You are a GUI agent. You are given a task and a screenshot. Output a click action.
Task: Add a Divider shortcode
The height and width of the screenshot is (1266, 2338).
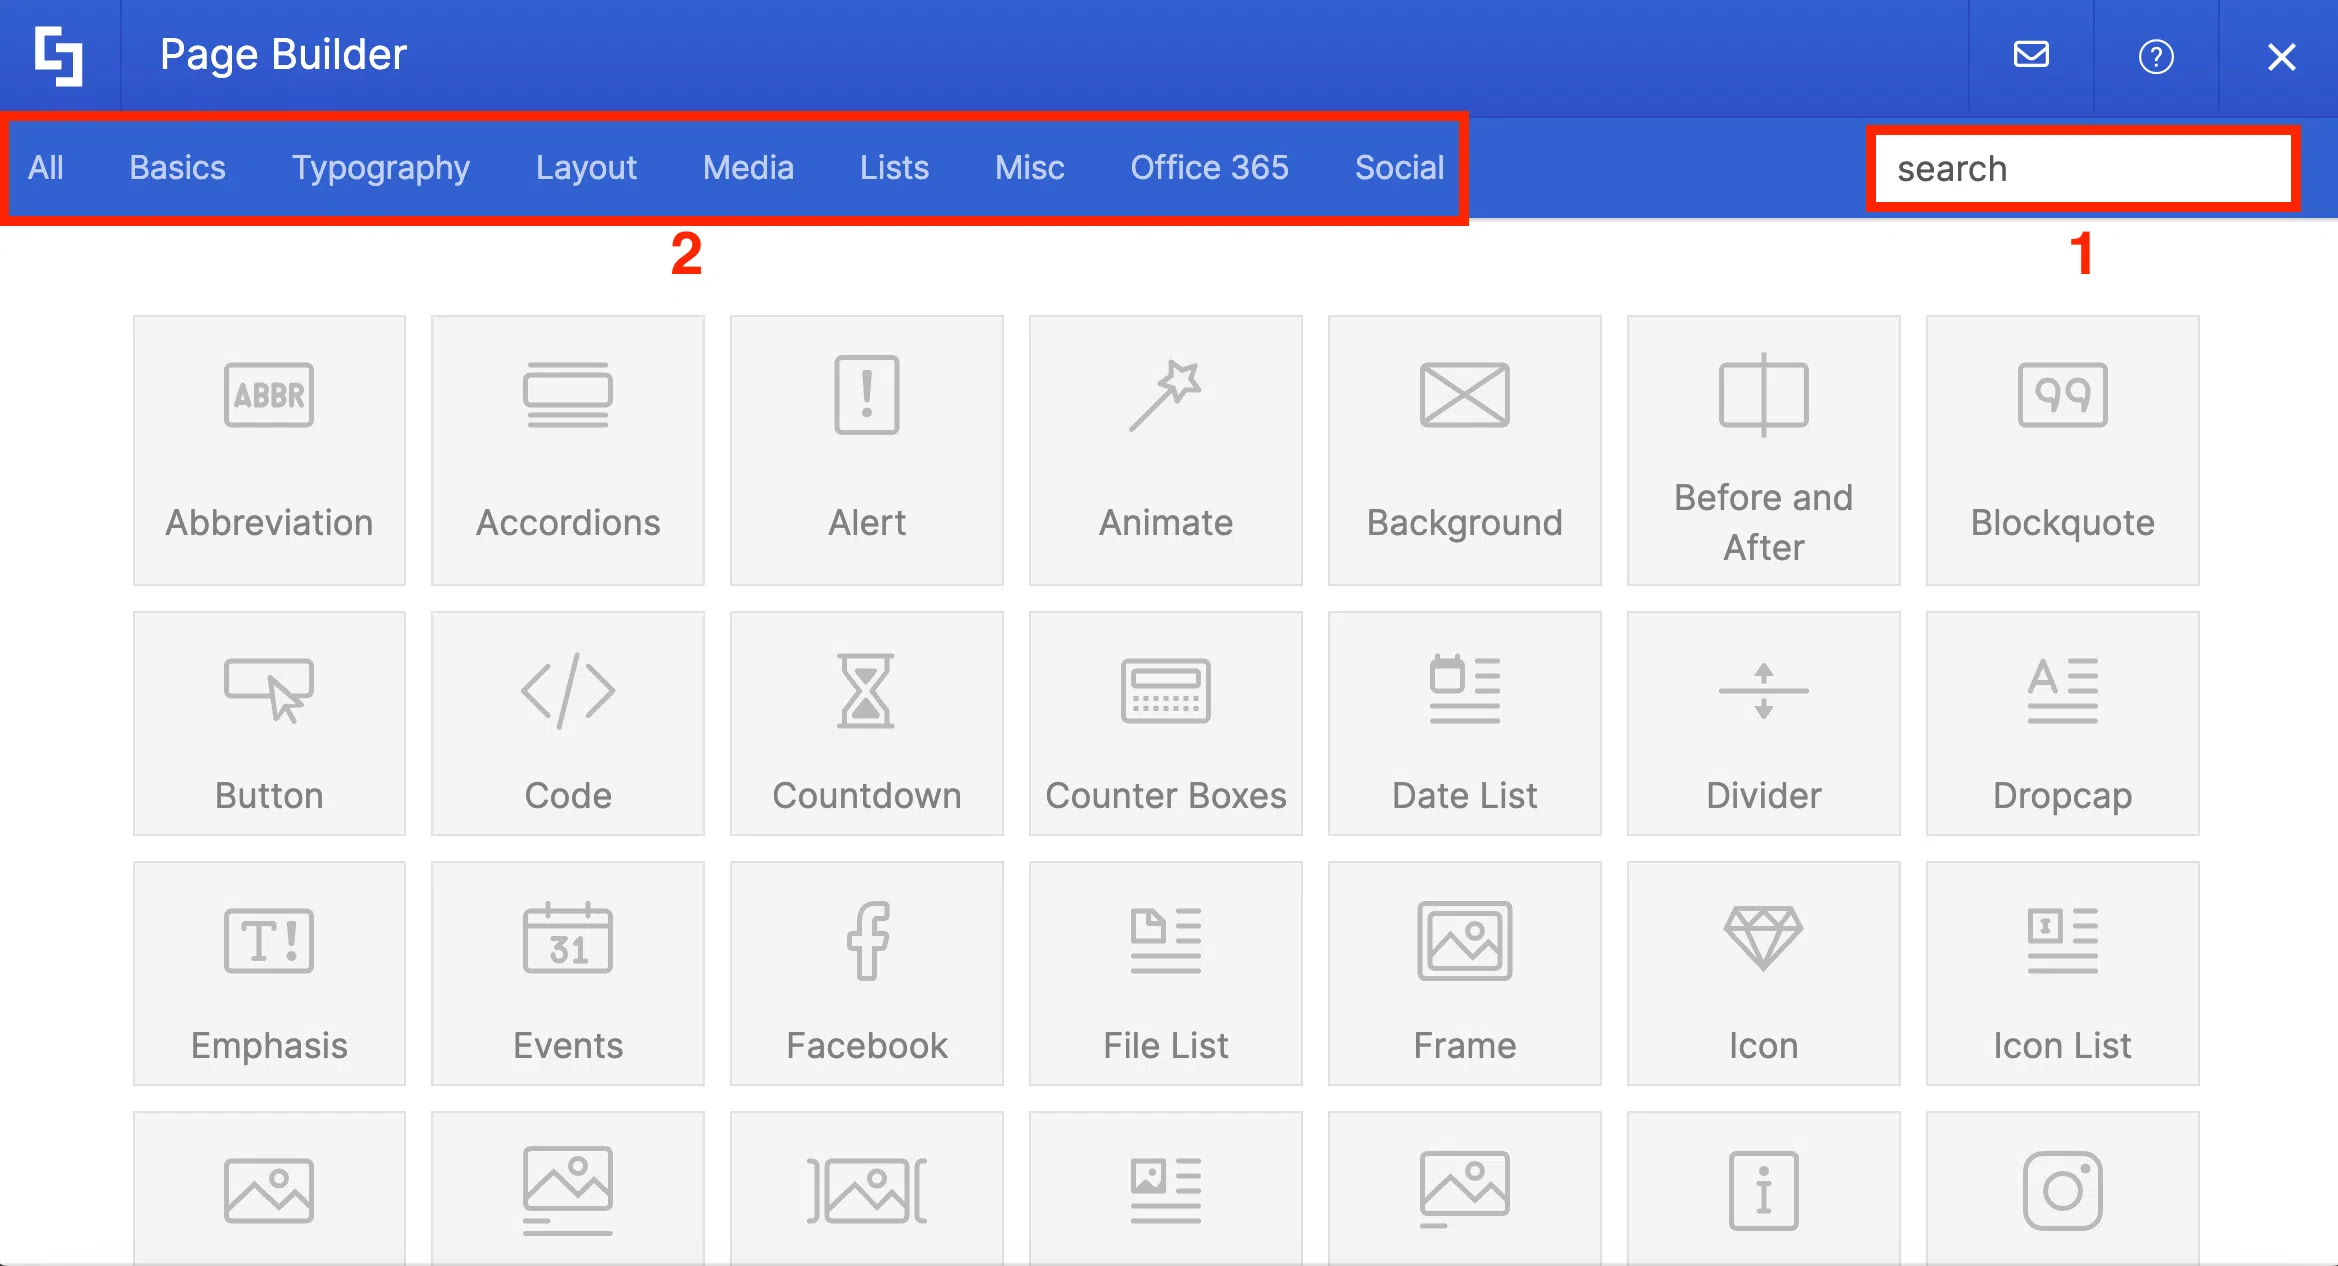(x=1764, y=723)
